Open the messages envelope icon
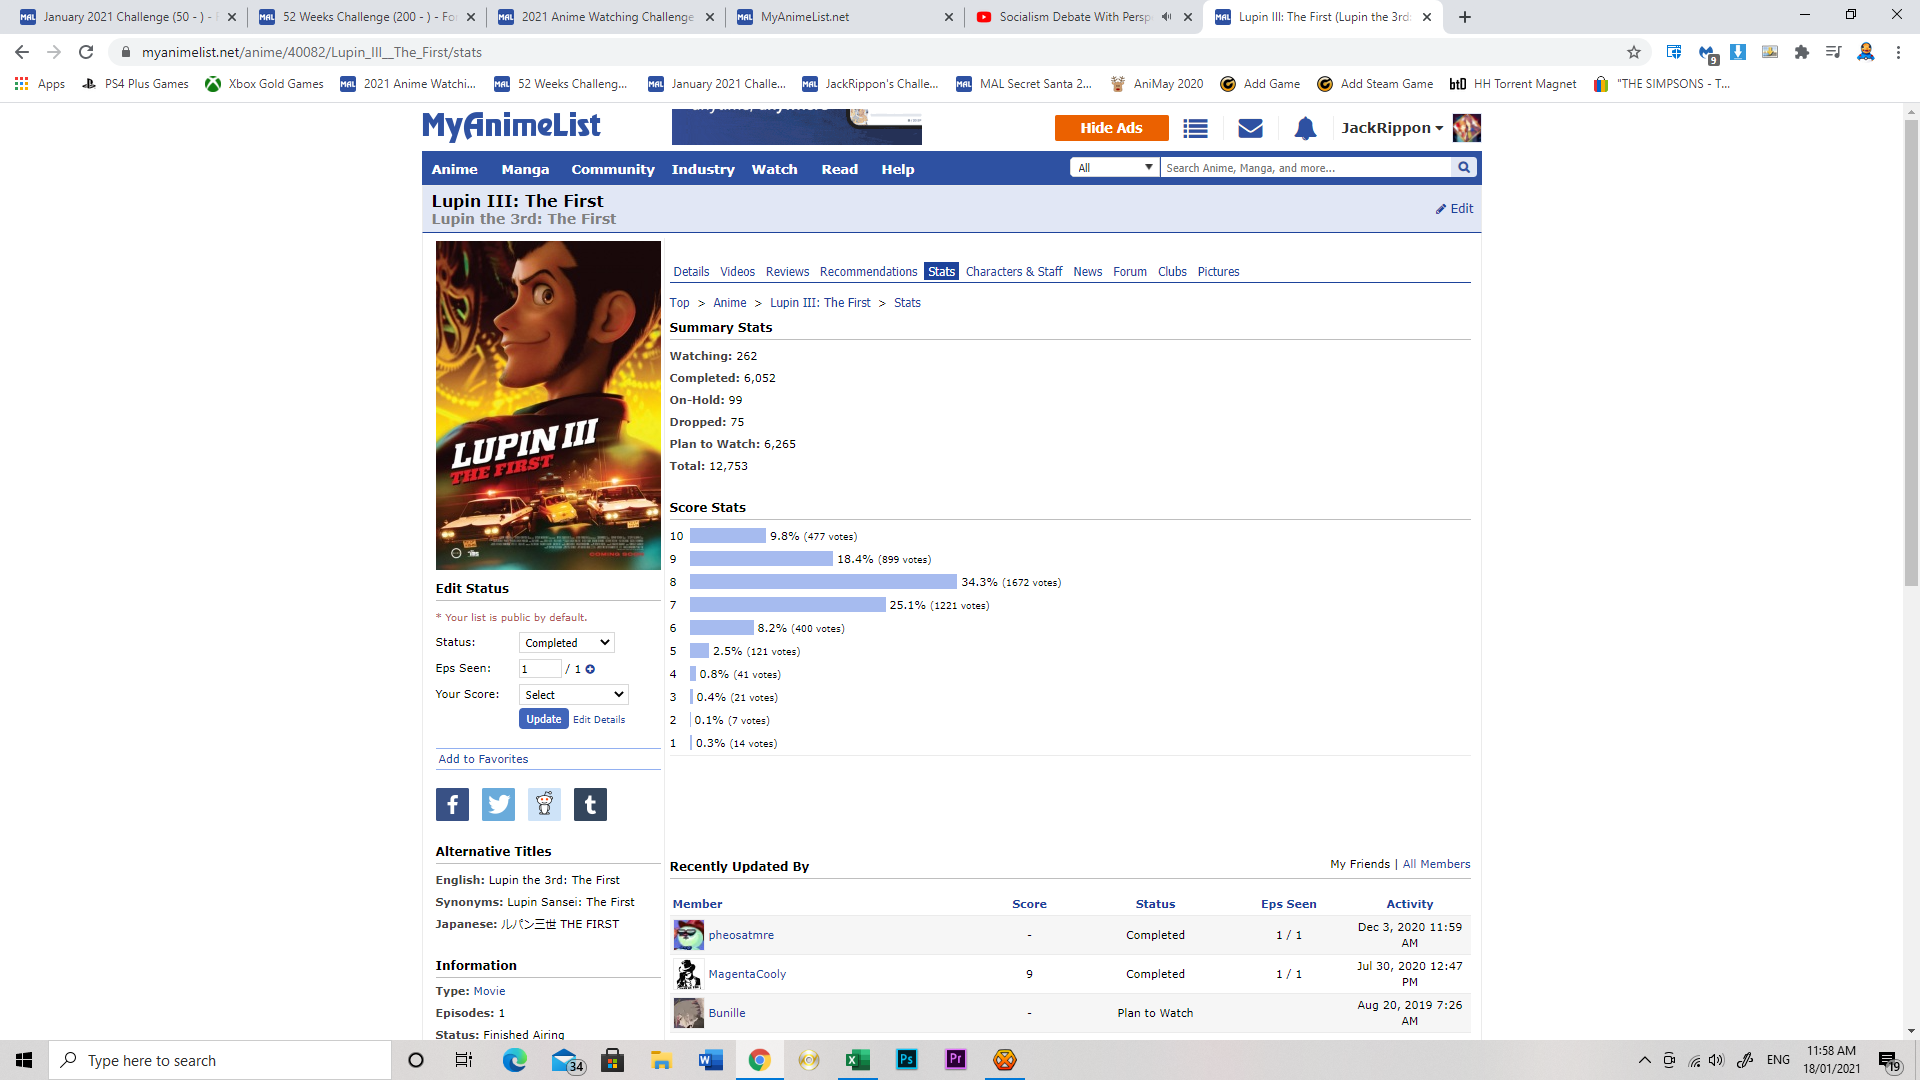1920x1080 pixels. (1250, 128)
